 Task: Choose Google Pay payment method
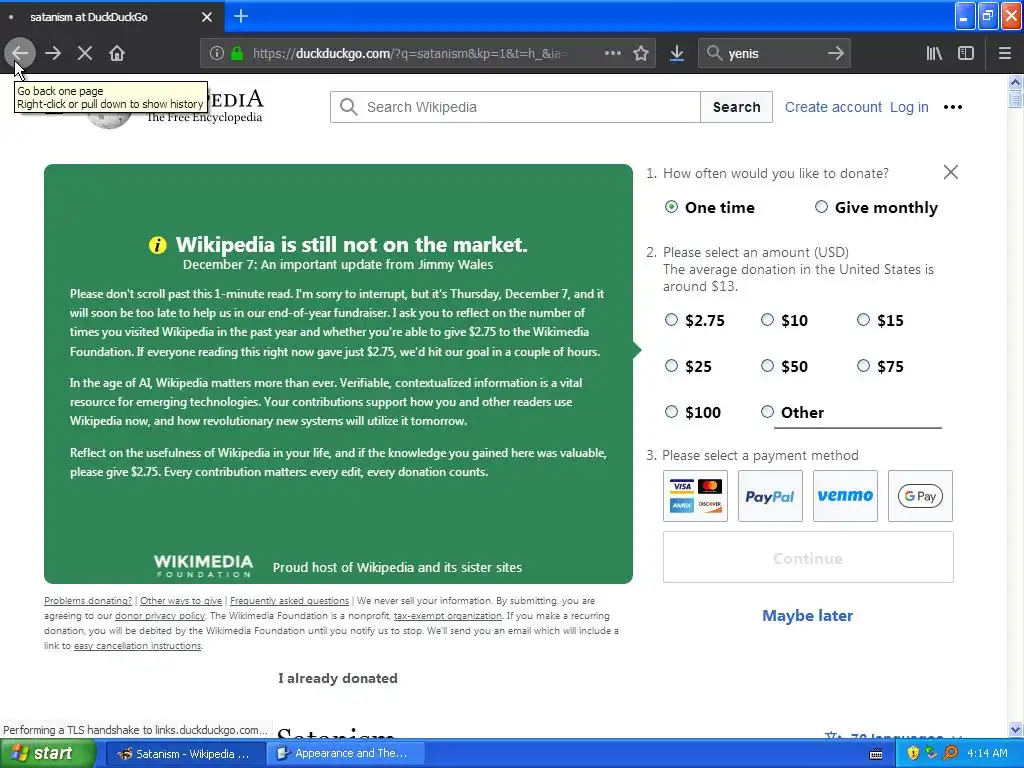click(920, 496)
